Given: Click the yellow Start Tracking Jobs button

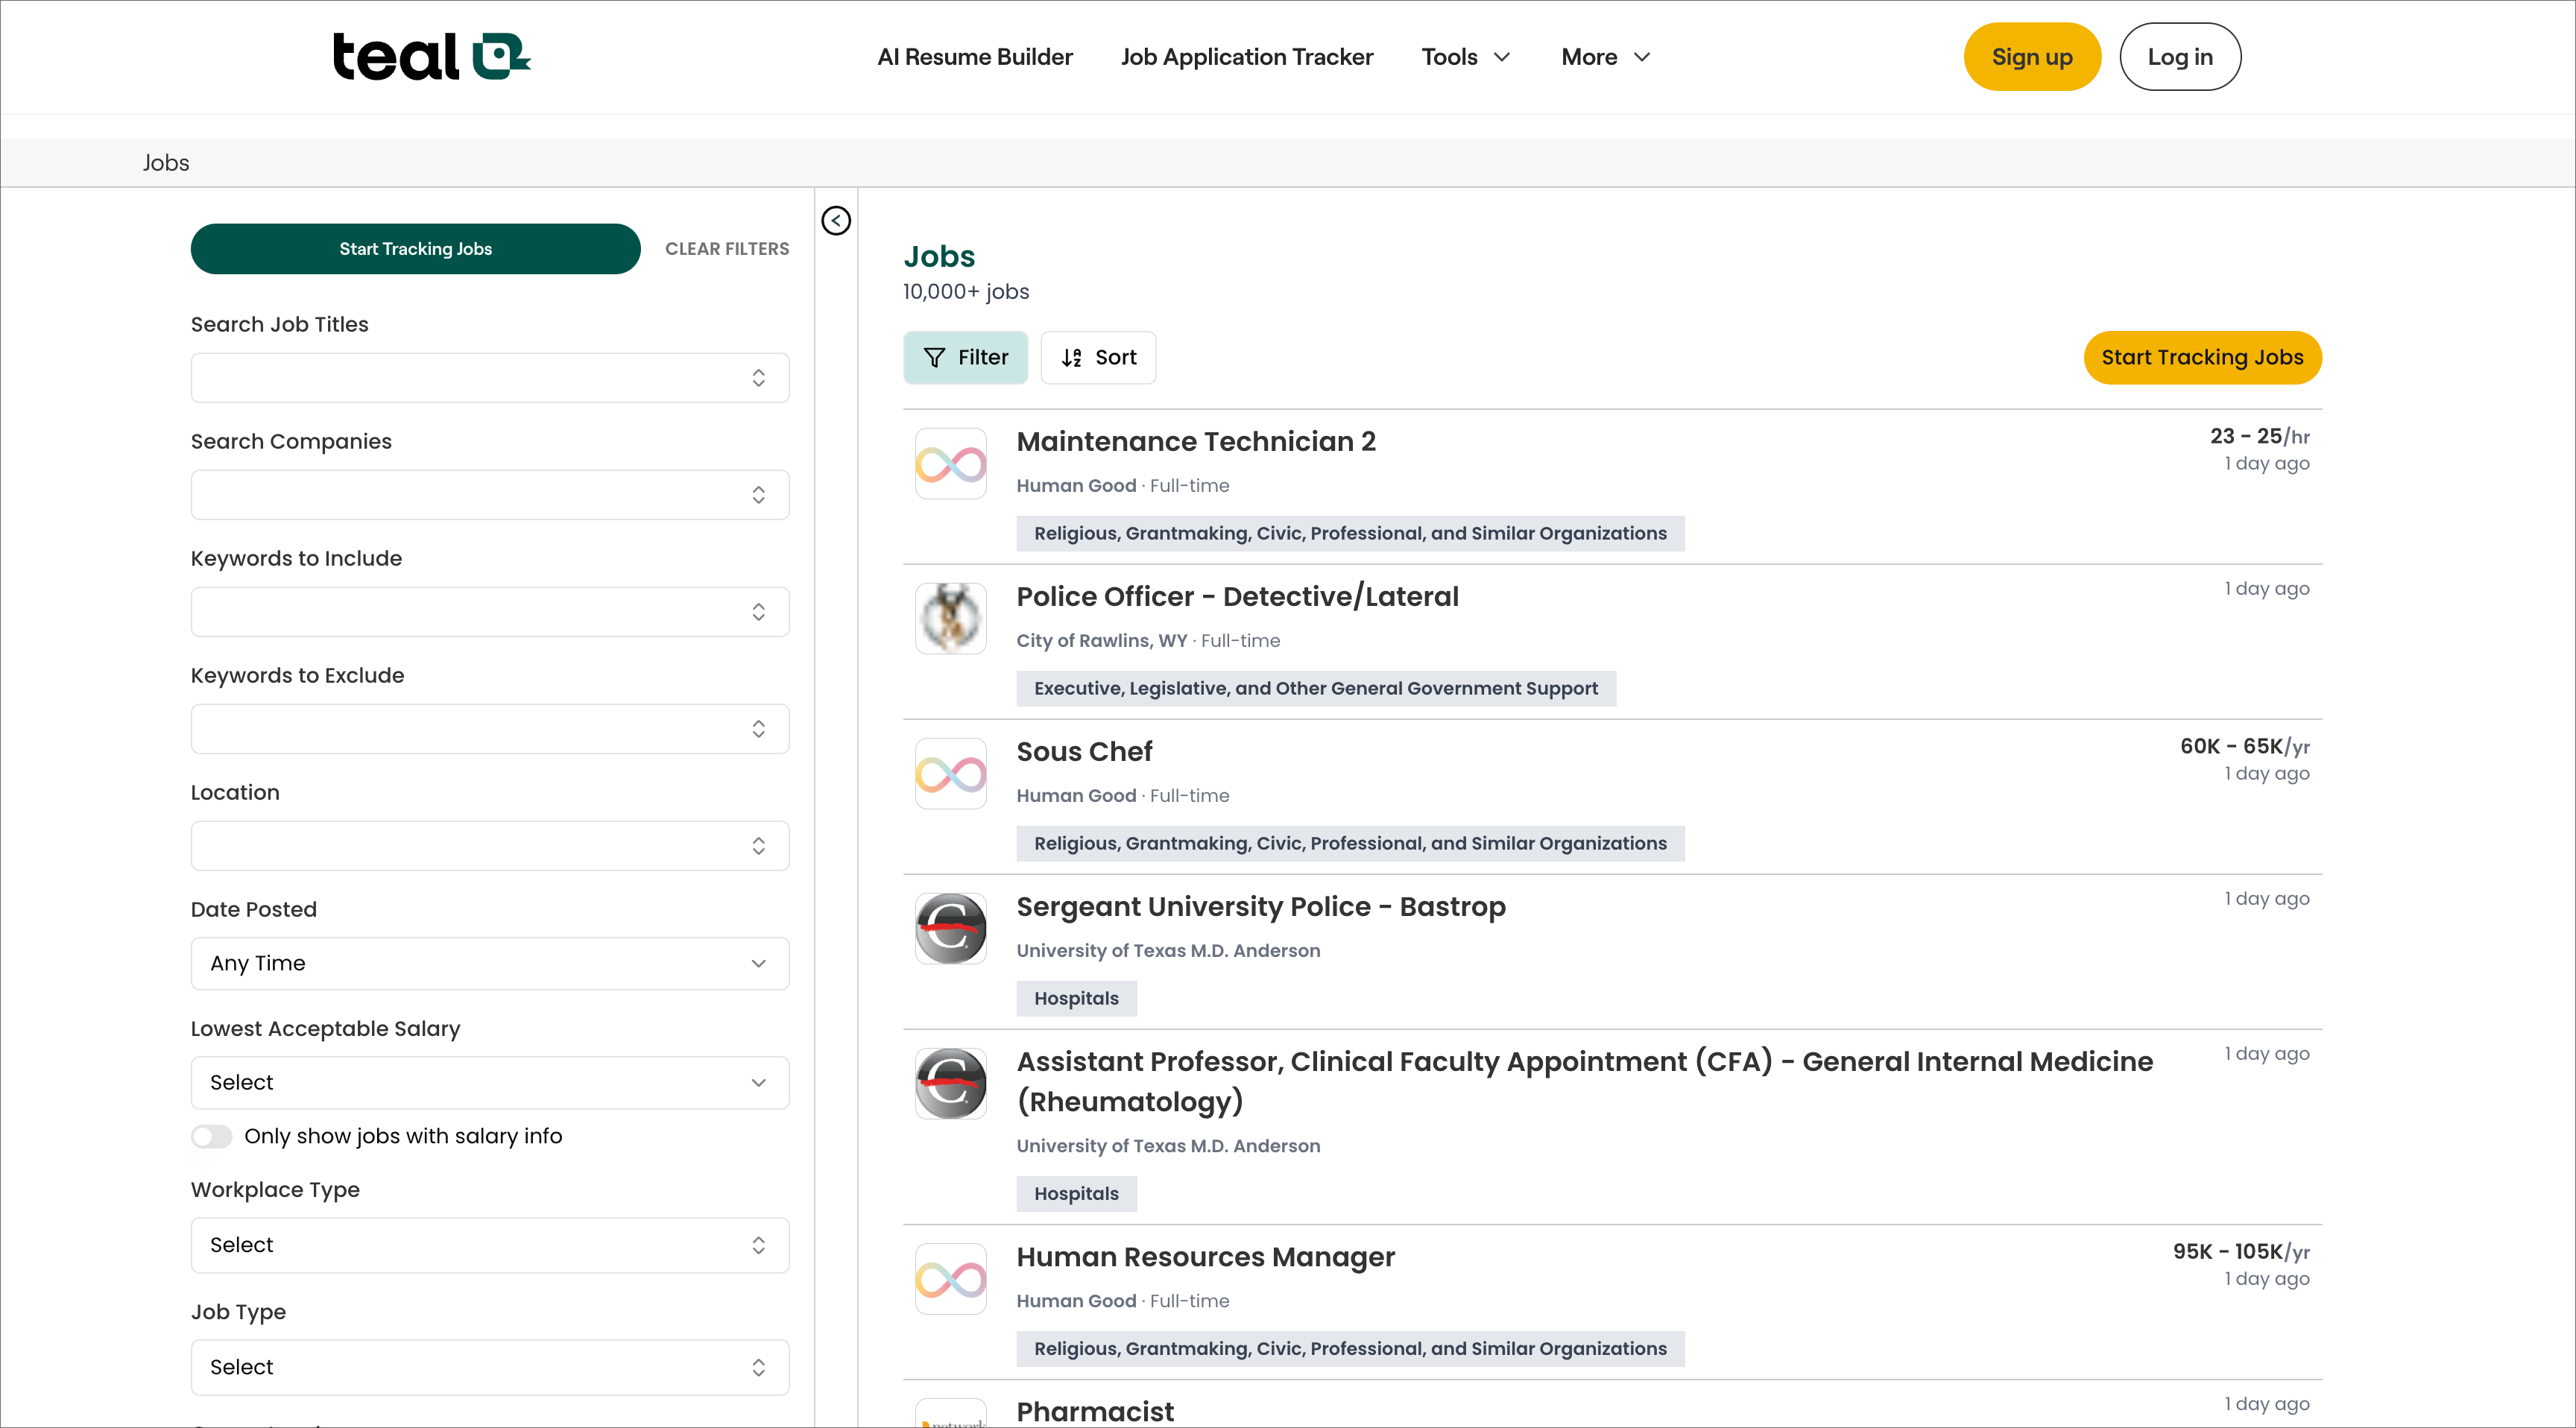Looking at the screenshot, I should point(2202,358).
